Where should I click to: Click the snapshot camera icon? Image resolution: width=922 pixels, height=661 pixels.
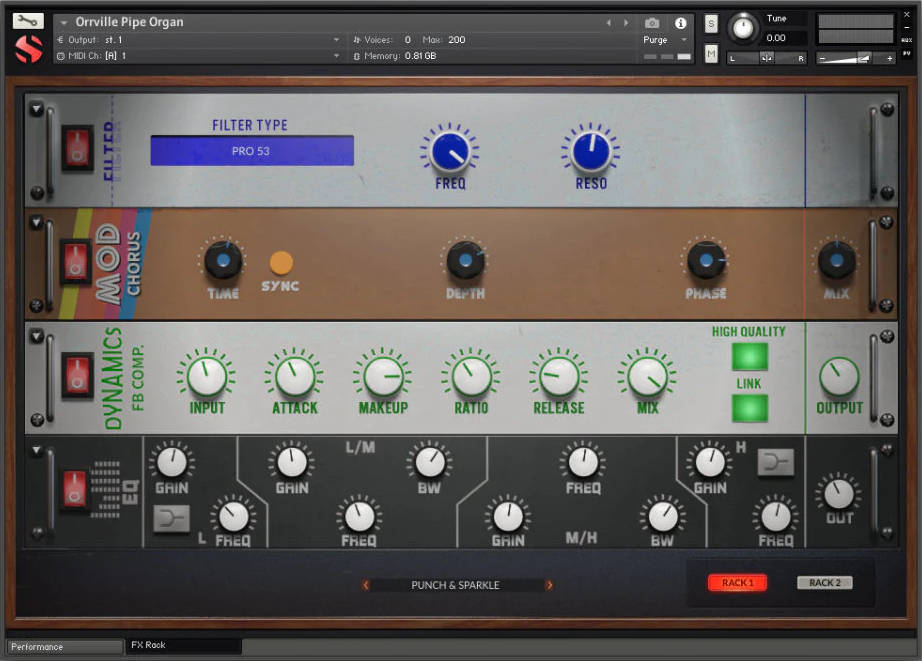pyautogui.click(x=653, y=25)
